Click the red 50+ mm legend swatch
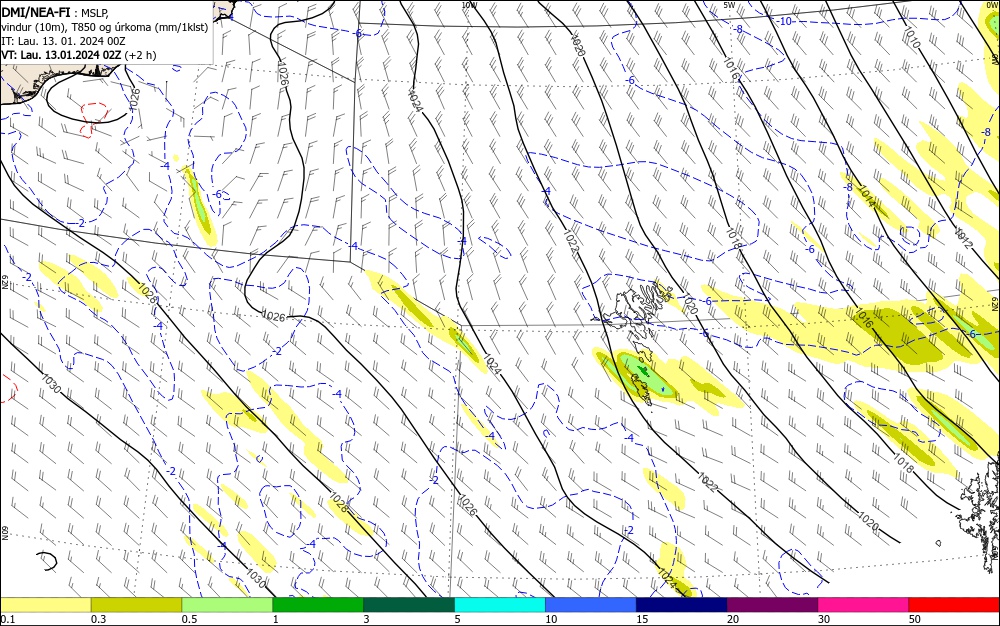This screenshot has width=1000, height=626. (954, 605)
